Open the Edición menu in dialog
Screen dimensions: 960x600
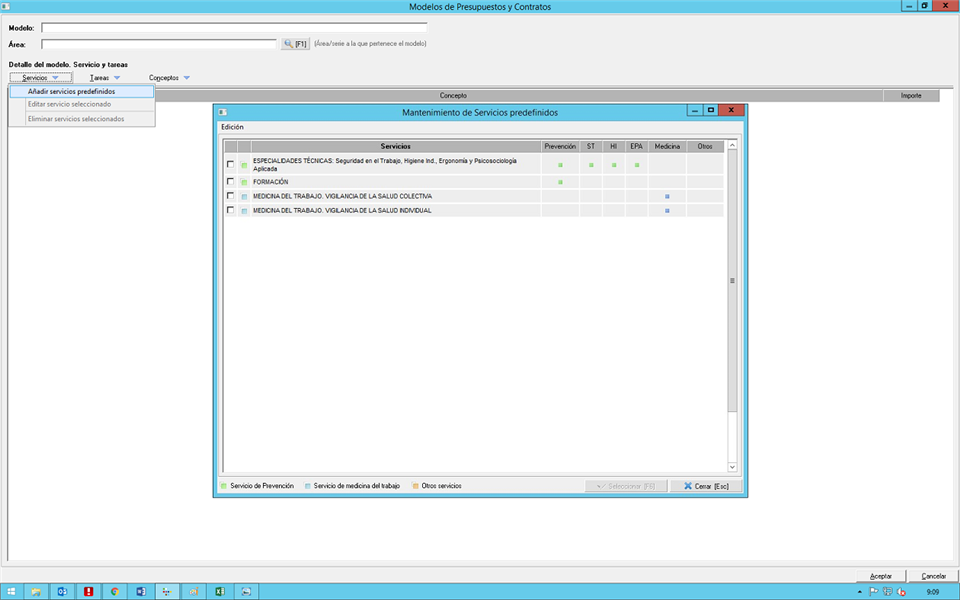[x=232, y=127]
